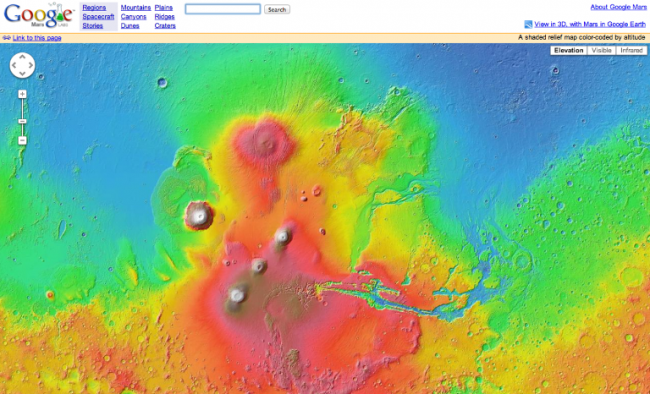Open the Regions category
The height and width of the screenshot is (394, 650).
[94, 7]
